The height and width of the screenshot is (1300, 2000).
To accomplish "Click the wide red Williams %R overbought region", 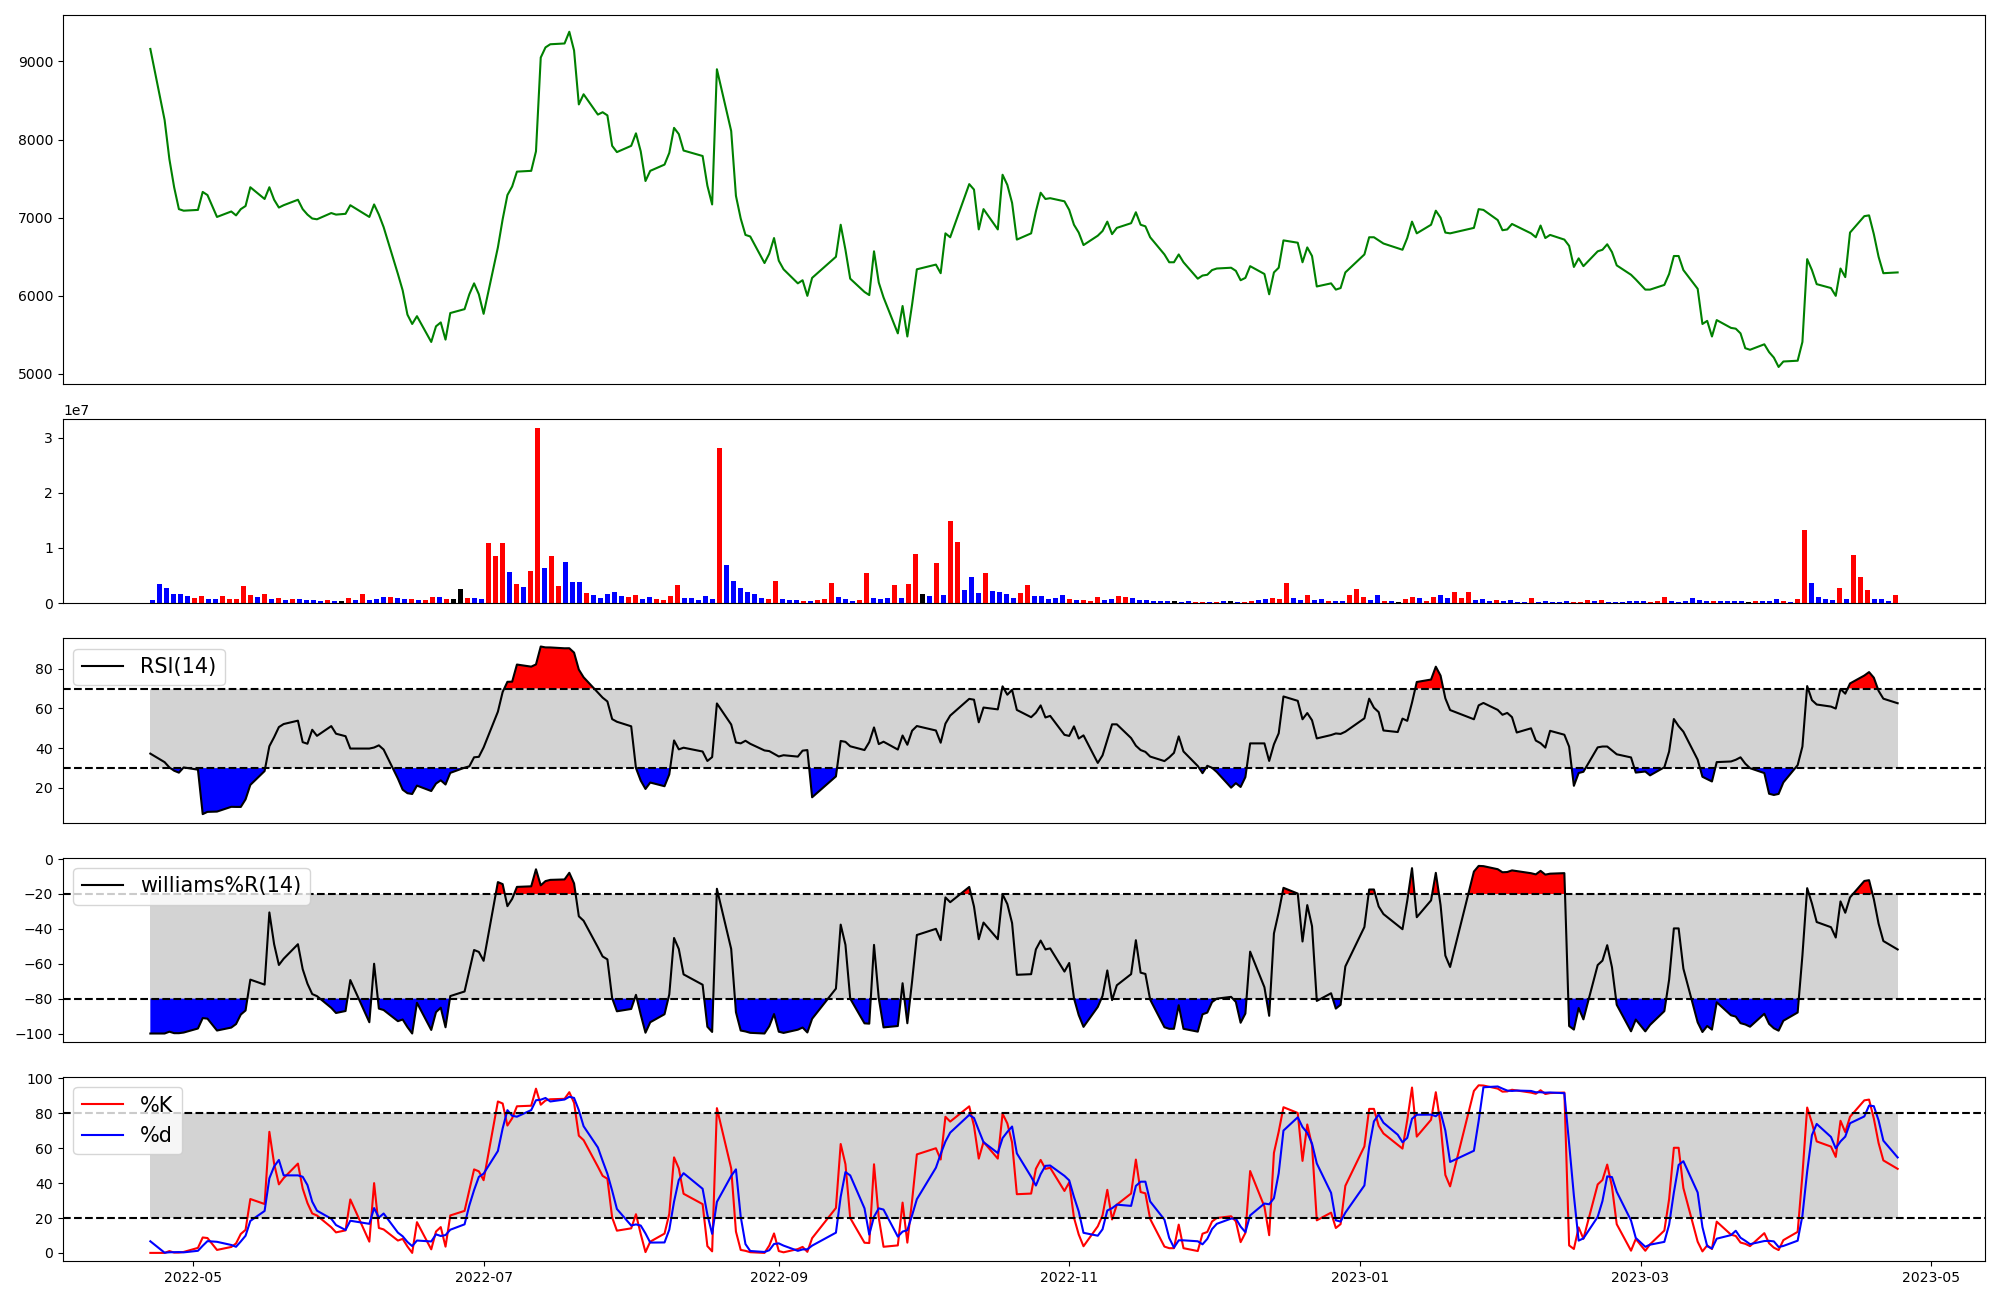I will tap(1515, 882).
